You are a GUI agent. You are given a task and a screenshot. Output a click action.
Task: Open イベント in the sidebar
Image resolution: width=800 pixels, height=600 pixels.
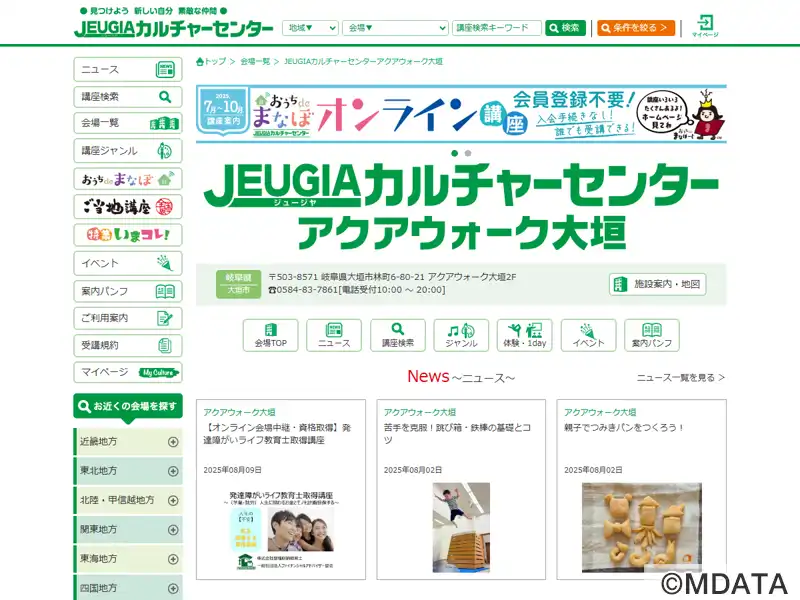tap(128, 263)
